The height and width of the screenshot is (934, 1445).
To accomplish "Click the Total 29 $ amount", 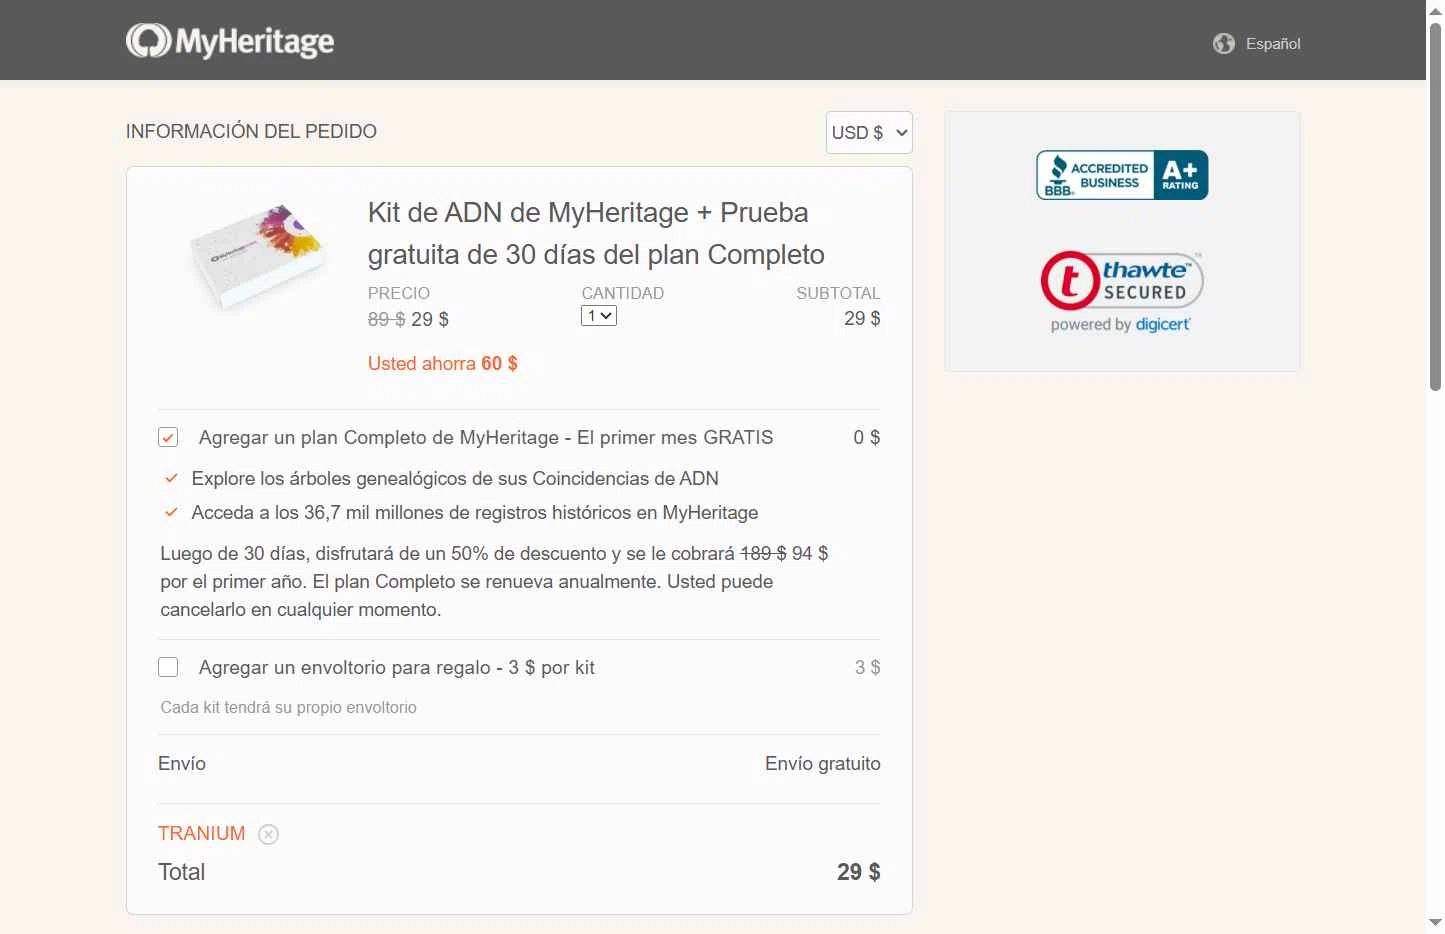I will click(859, 872).
